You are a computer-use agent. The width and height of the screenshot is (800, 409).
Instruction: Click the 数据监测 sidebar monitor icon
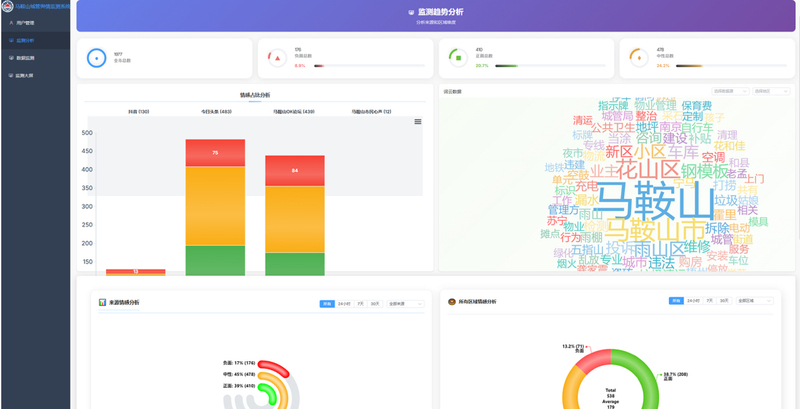[x=11, y=58]
